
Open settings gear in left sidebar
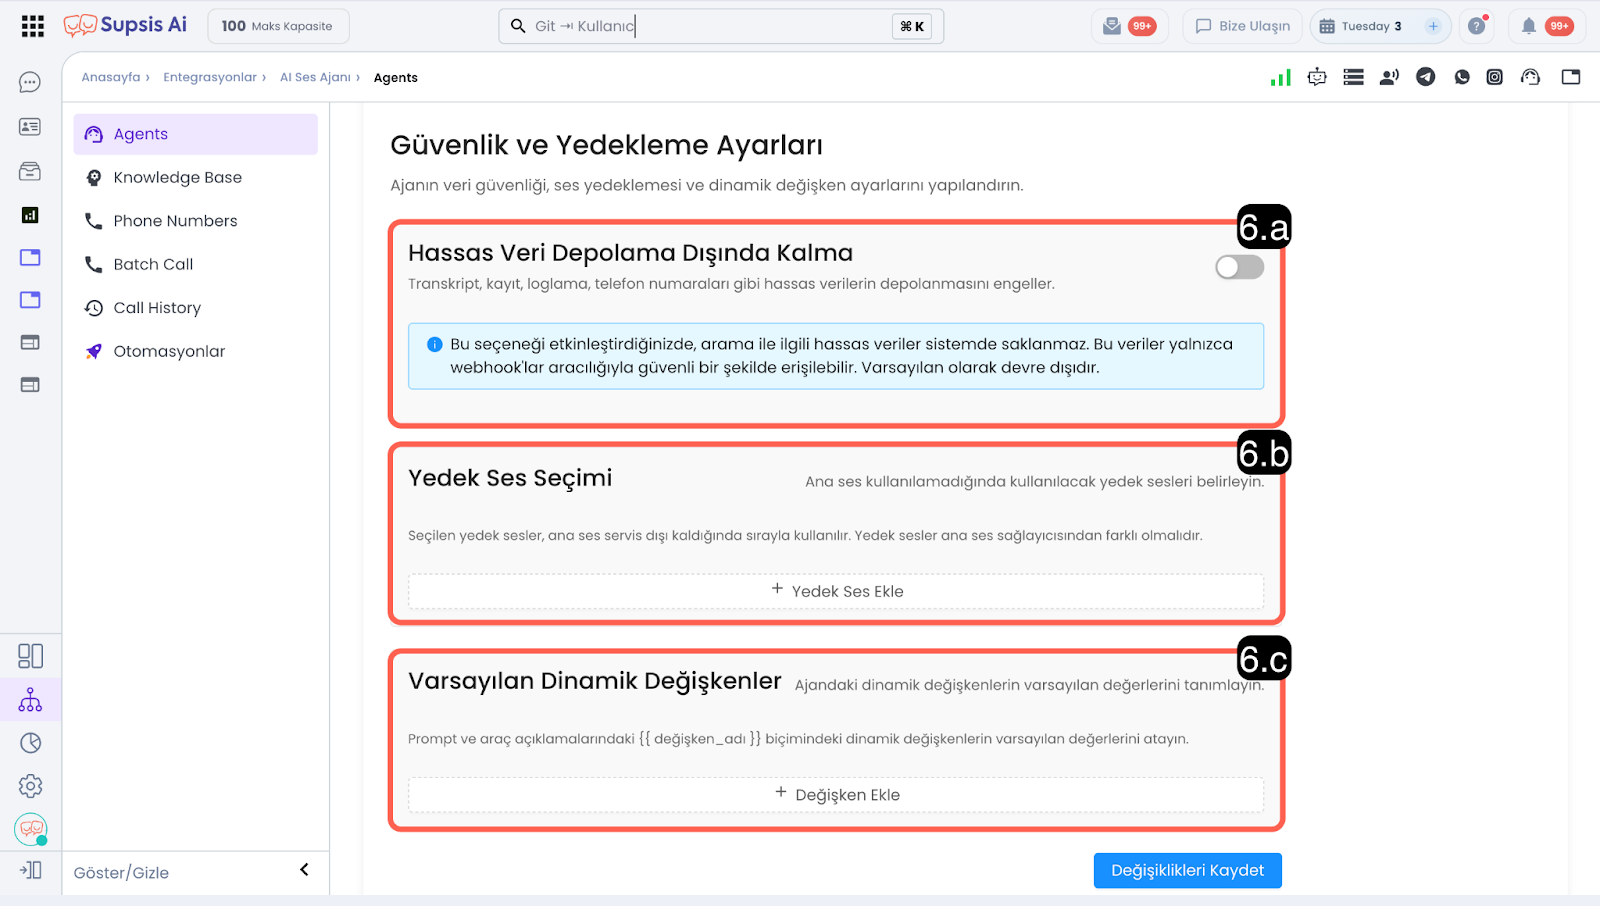30,786
